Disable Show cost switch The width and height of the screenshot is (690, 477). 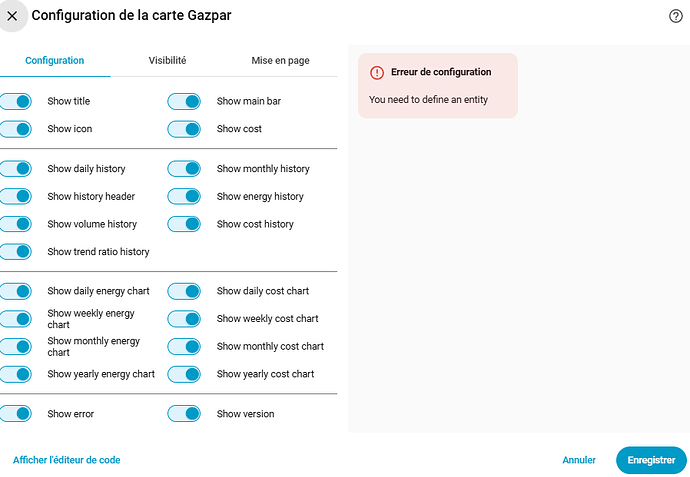pyautogui.click(x=184, y=129)
